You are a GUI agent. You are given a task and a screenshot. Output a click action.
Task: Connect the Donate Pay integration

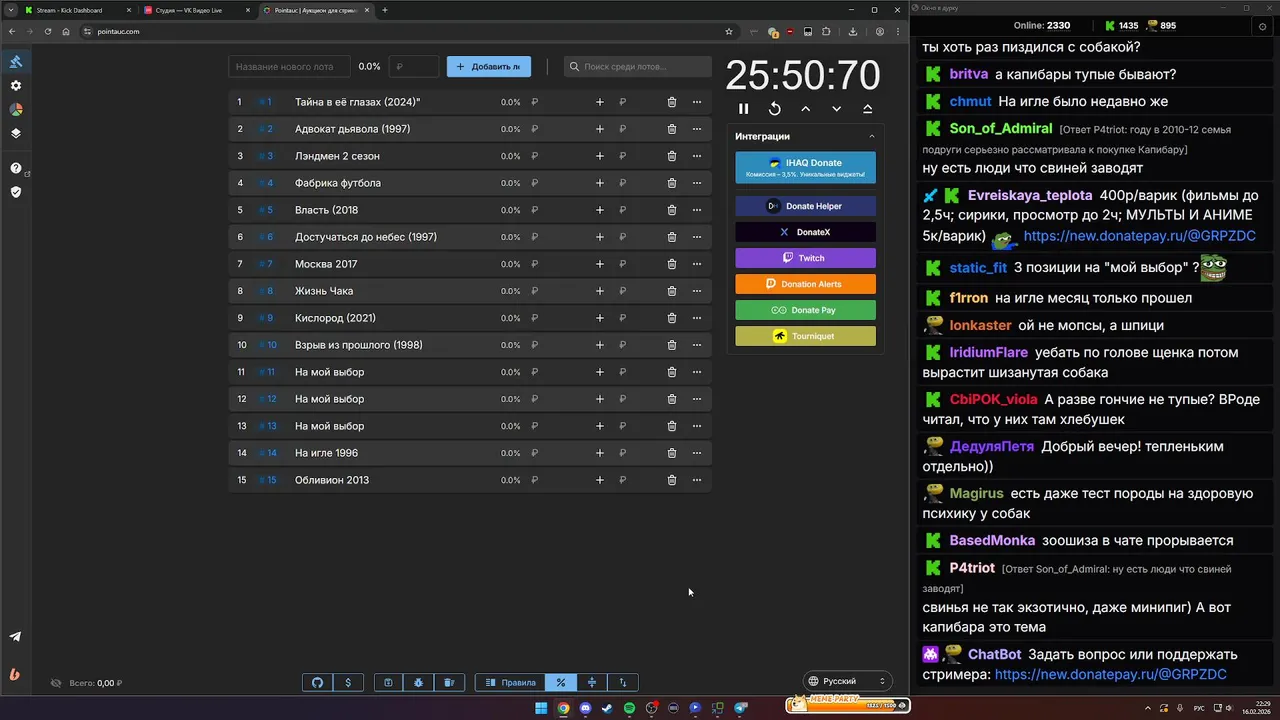tap(805, 310)
